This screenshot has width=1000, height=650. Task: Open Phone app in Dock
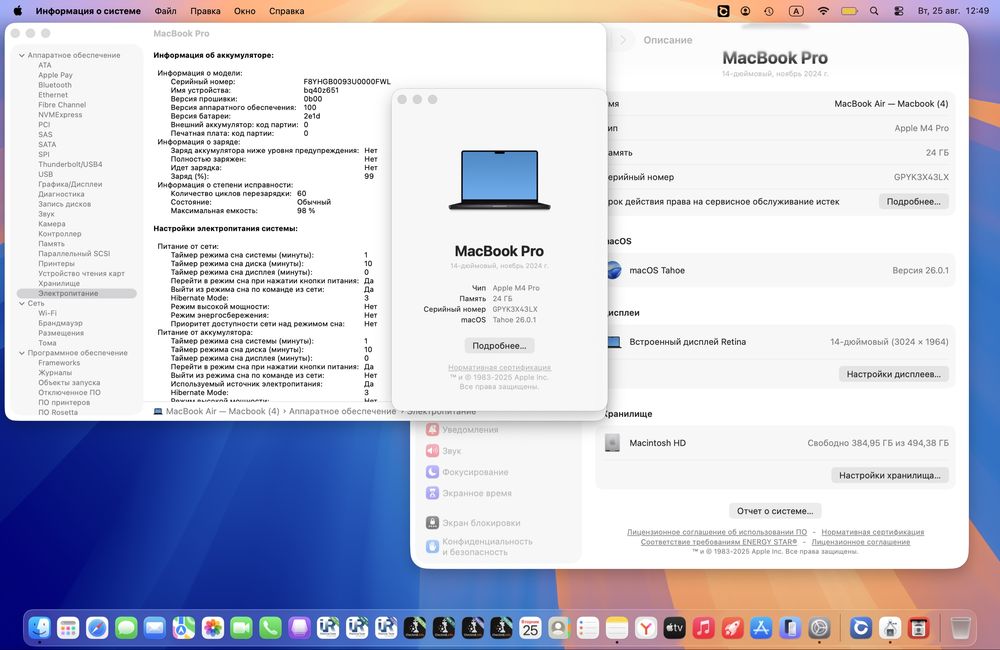tap(270, 628)
